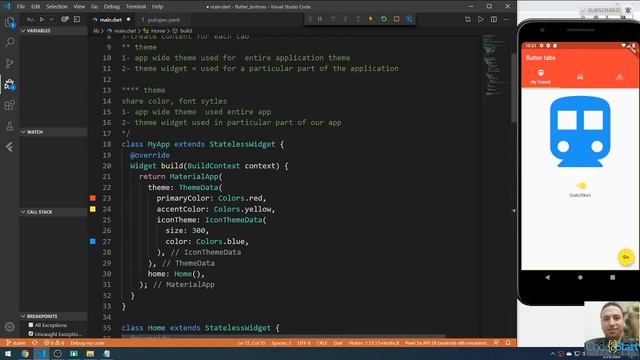Tap the emulator Android home button
The image size is (640, 360).
tap(580, 277)
